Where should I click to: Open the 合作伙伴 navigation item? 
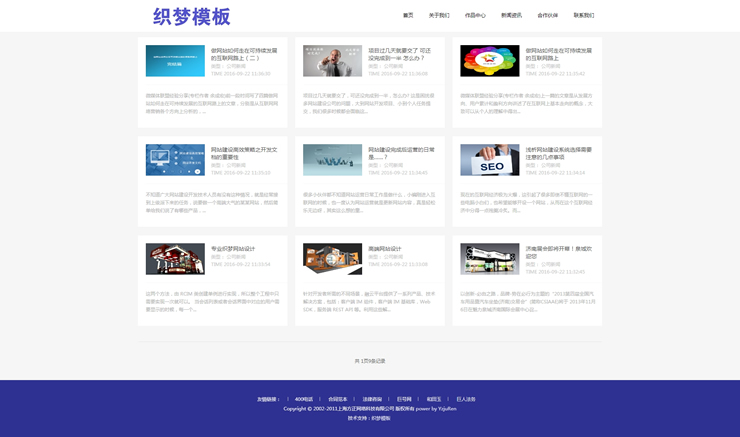[x=547, y=15]
